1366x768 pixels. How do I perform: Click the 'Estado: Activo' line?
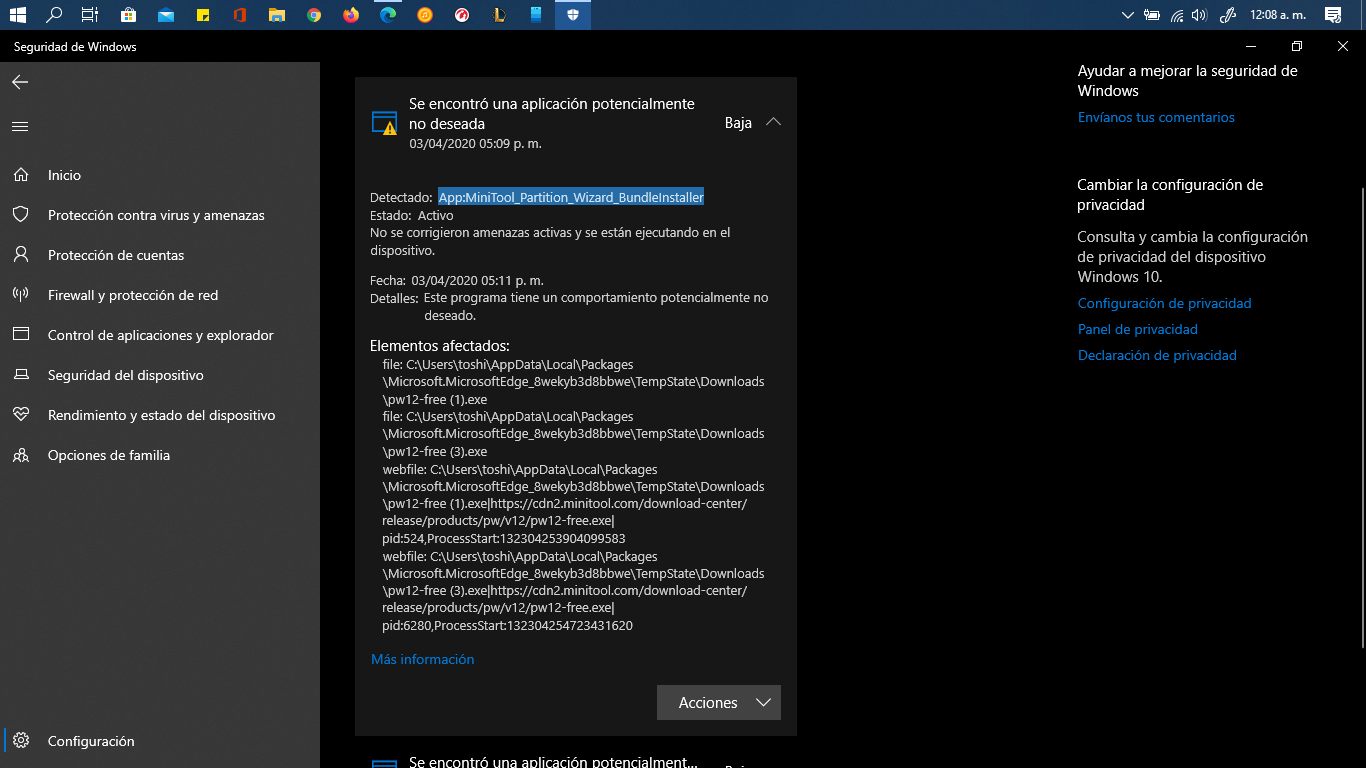click(x=412, y=215)
